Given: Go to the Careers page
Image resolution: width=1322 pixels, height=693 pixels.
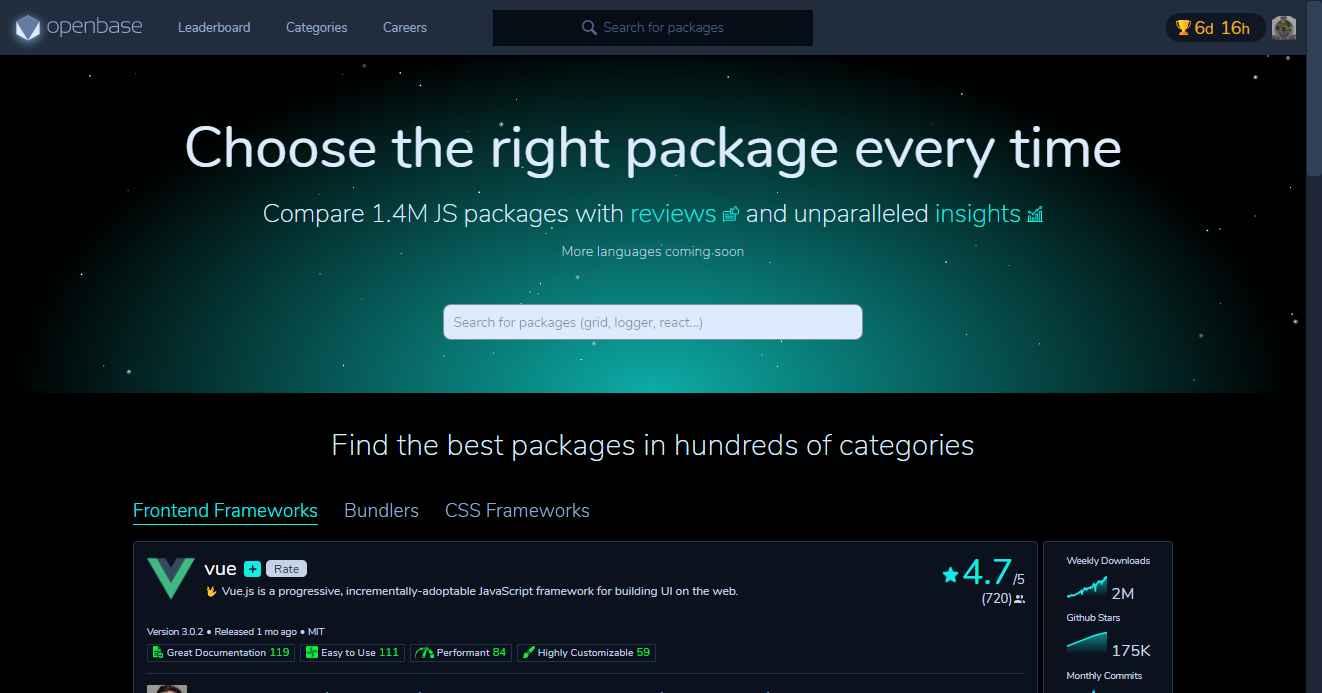Looking at the screenshot, I should point(405,28).
